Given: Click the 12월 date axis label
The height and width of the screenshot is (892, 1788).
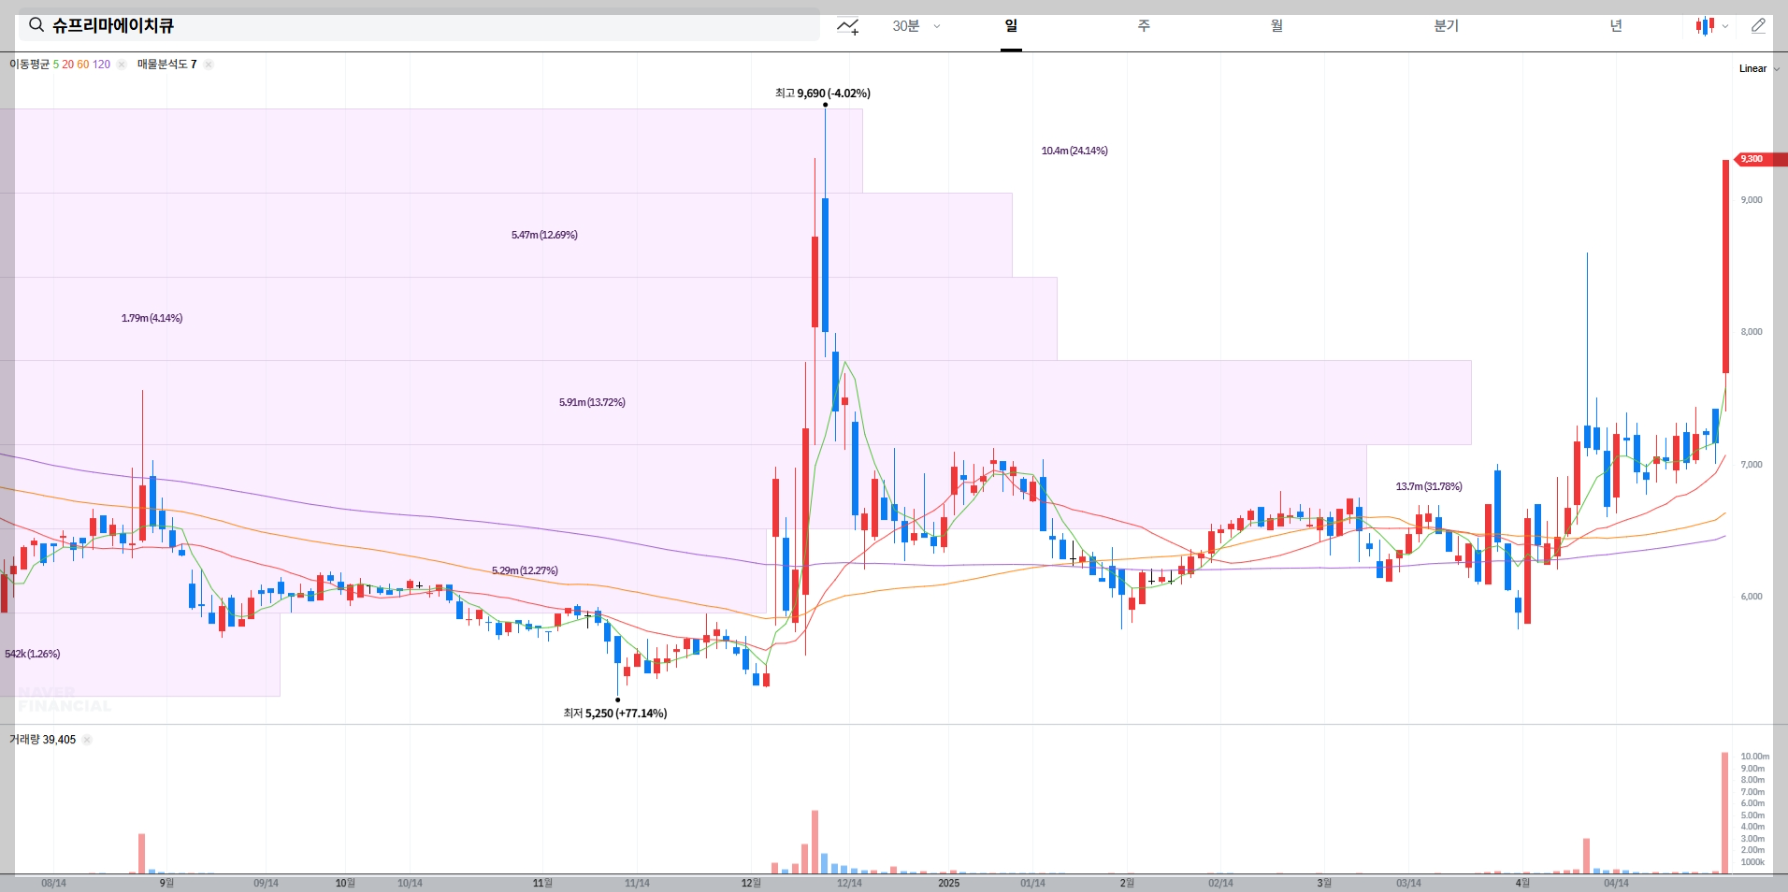Looking at the screenshot, I should click(751, 883).
